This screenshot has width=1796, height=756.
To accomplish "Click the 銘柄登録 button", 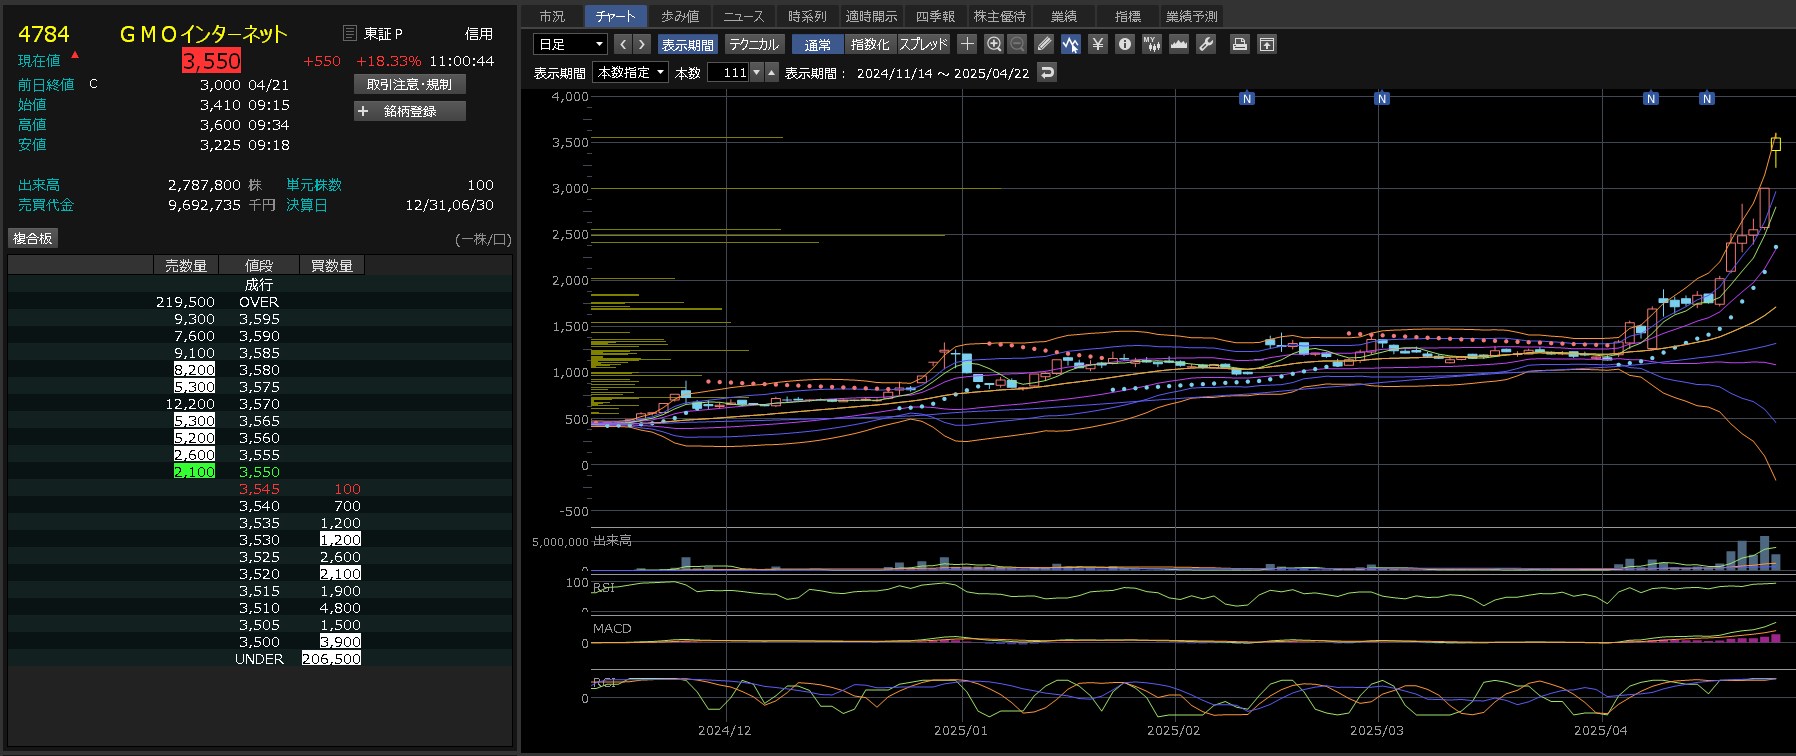I will coord(410,111).
